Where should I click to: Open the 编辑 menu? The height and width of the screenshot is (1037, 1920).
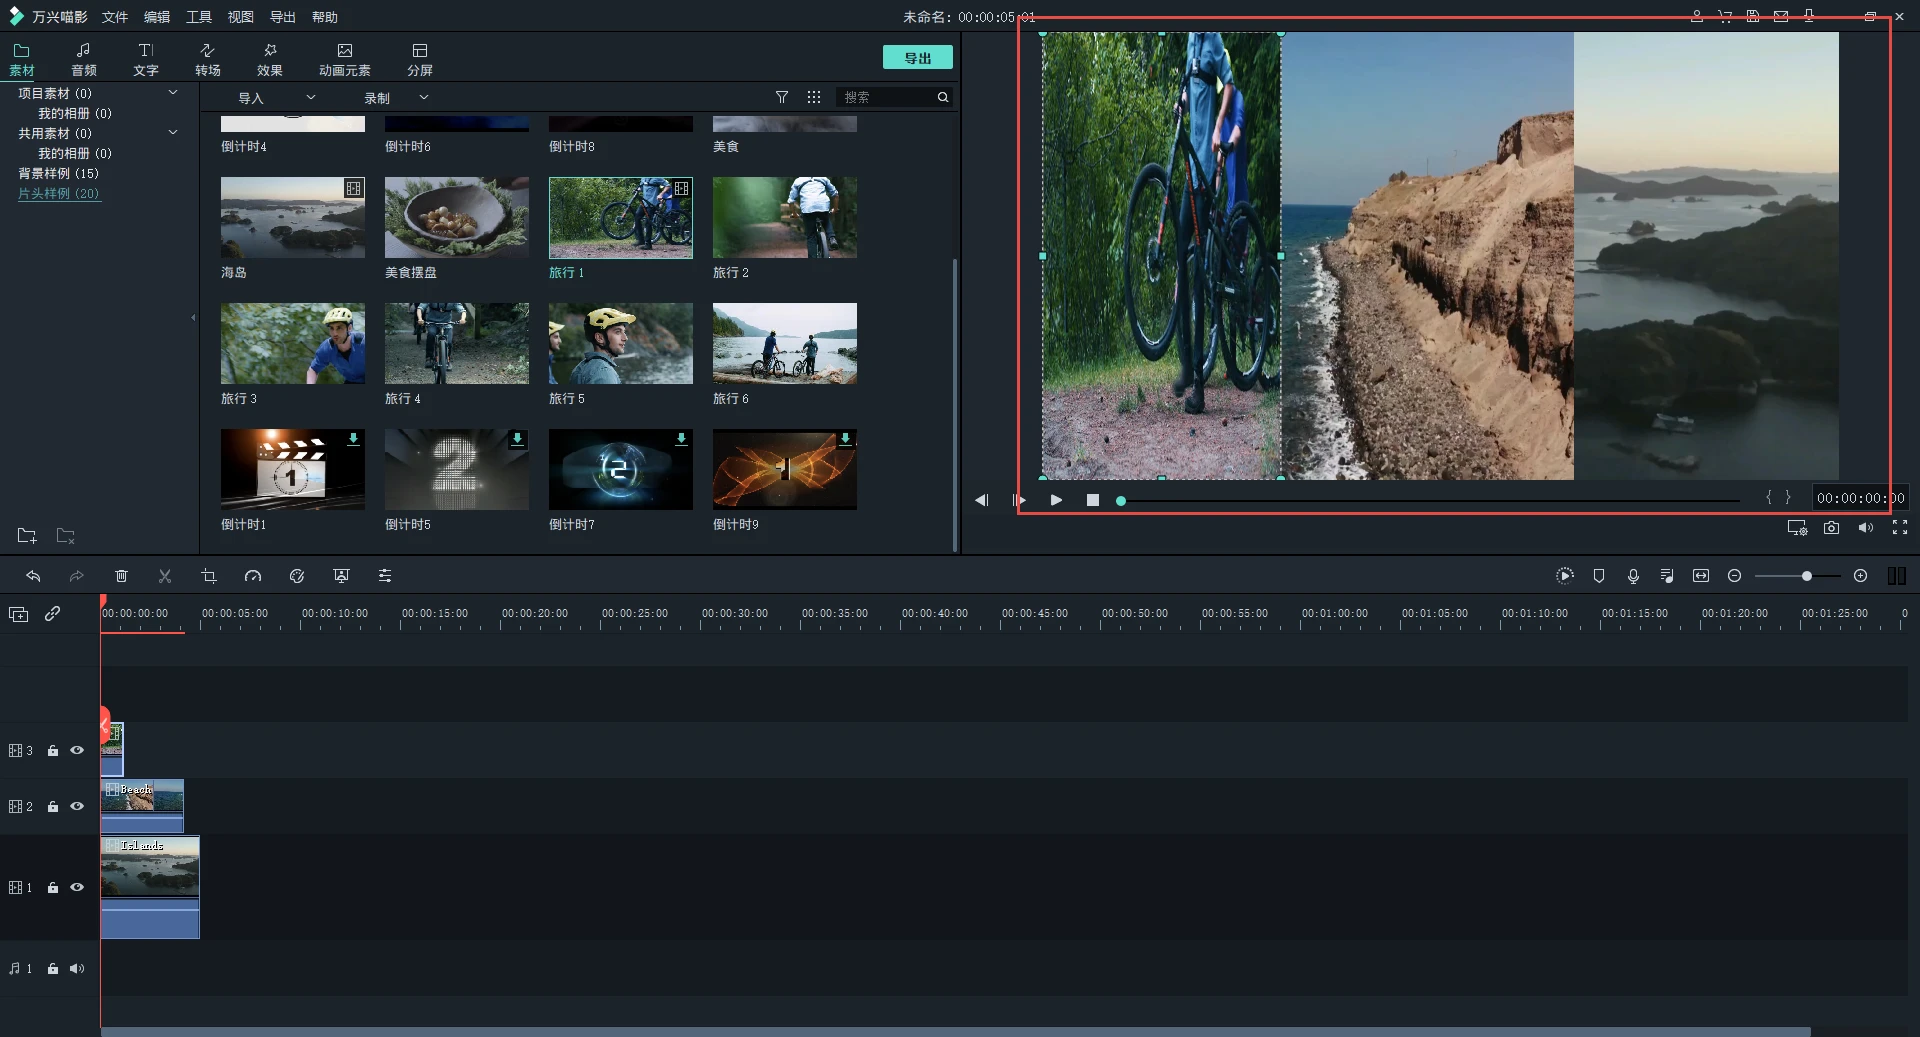point(157,17)
